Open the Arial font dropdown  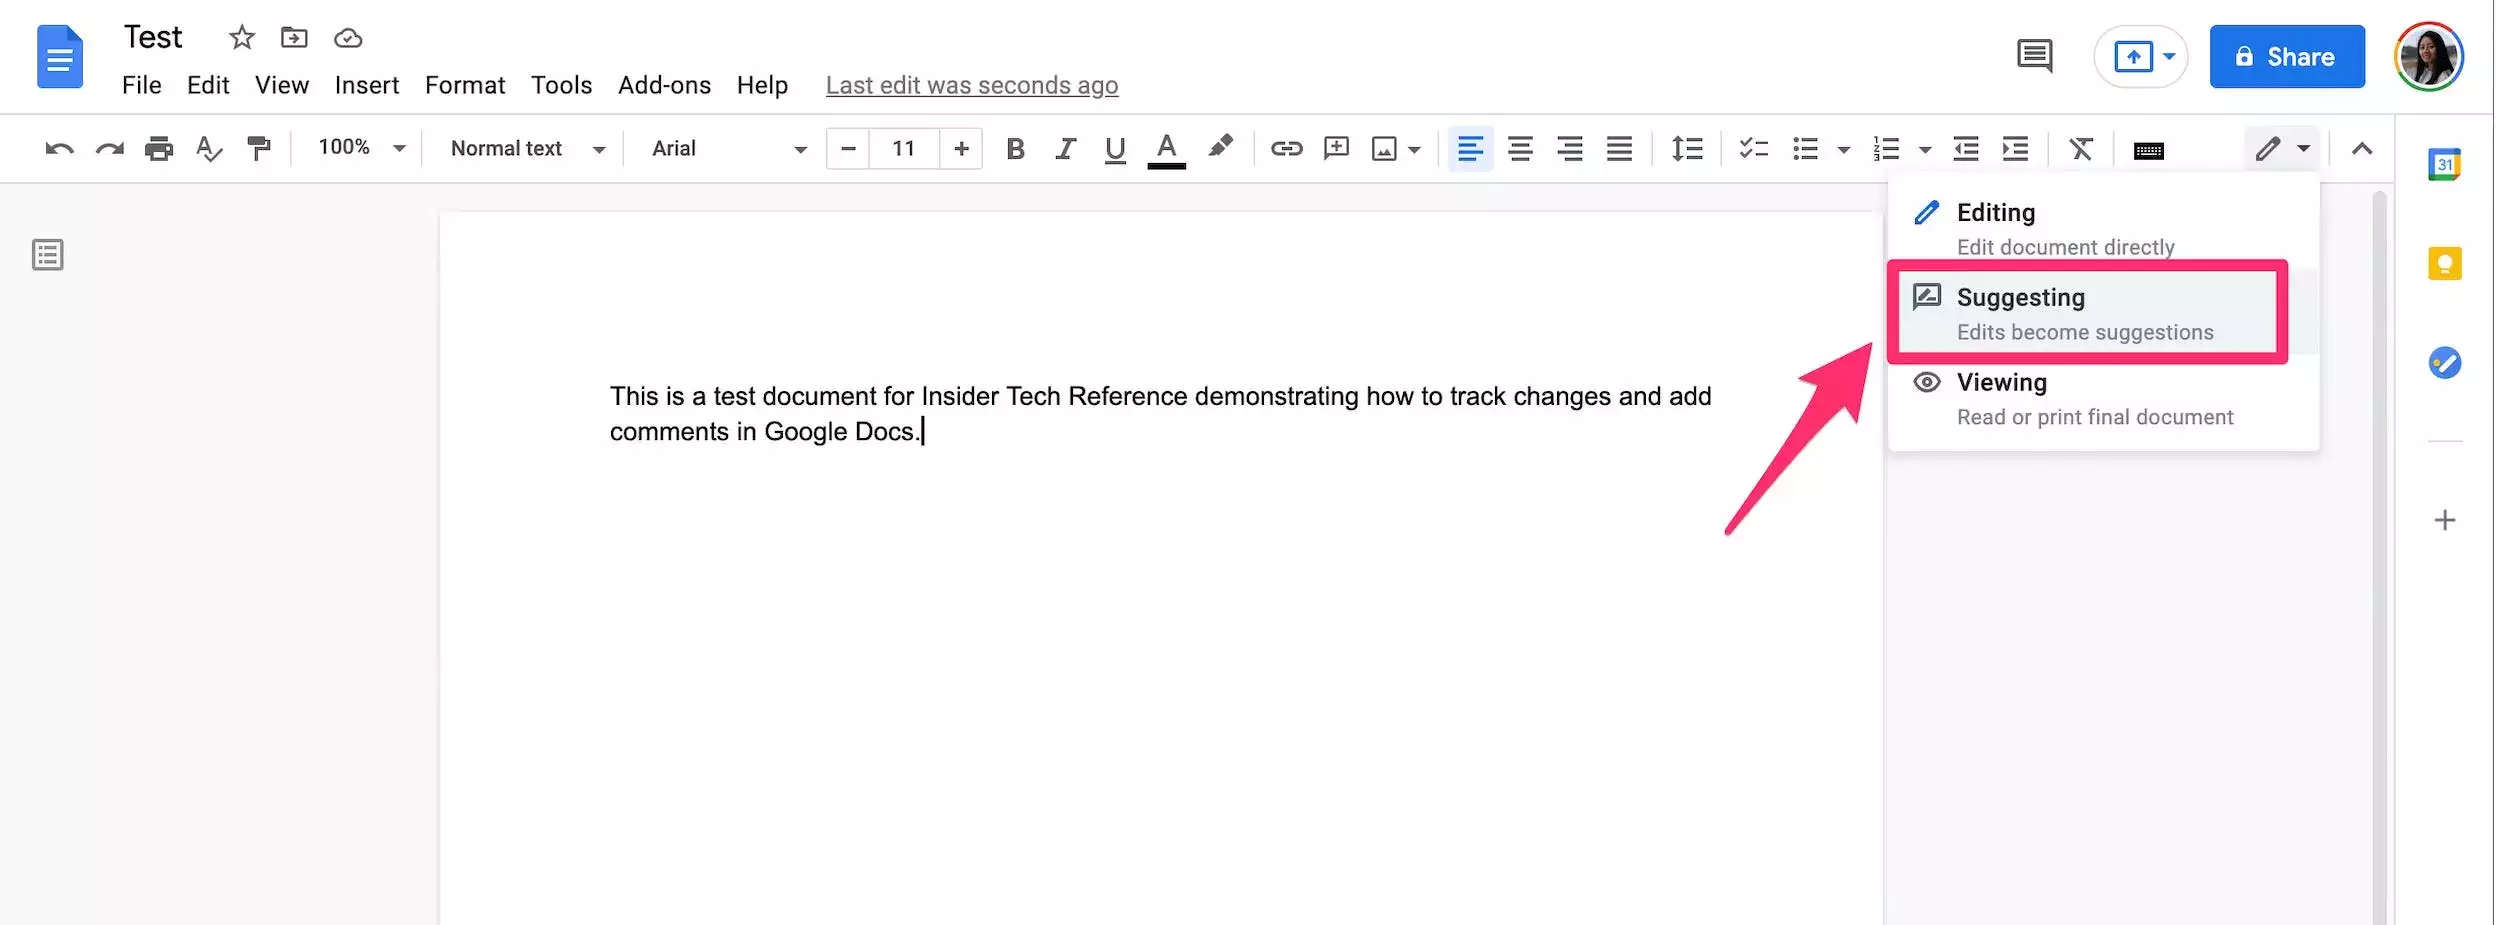pos(728,149)
